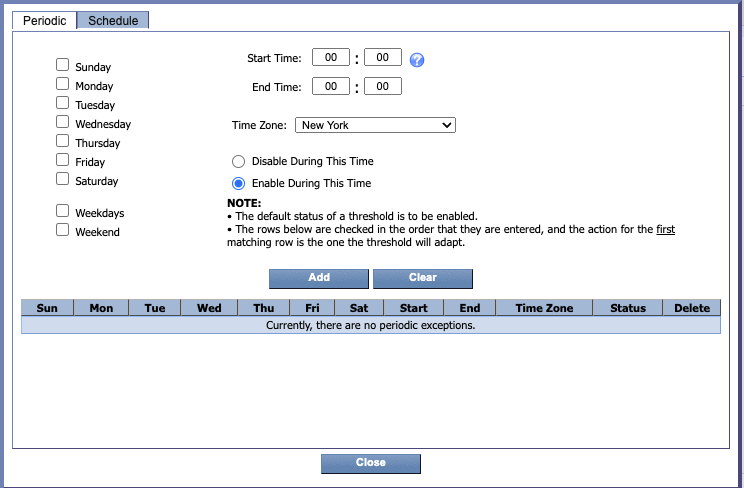Click the Thu column header

pyautogui.click(x=264, y=308)
